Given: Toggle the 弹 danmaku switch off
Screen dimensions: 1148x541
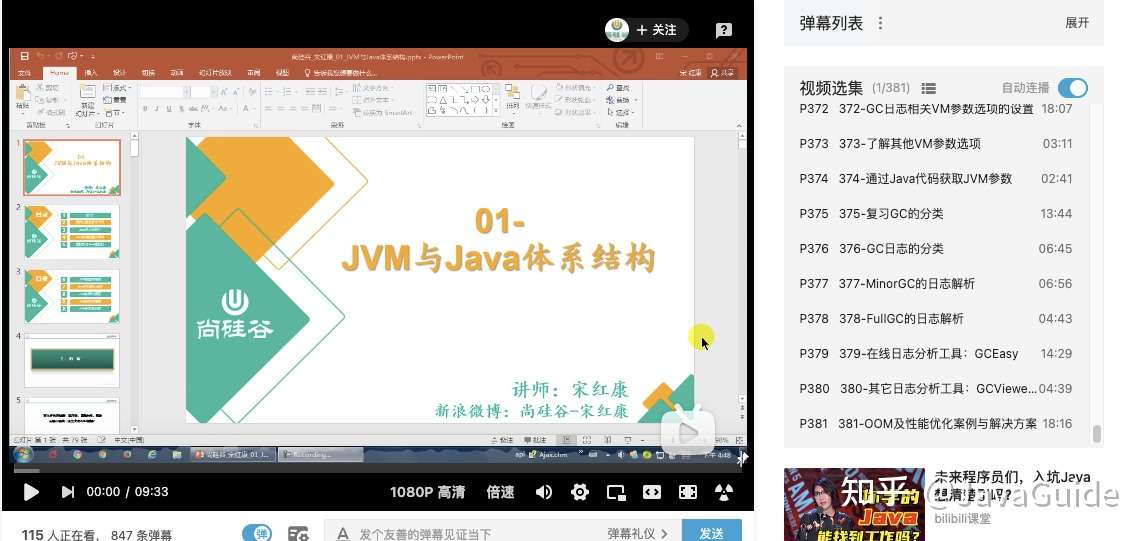Looking at the screenshot, I should pos(256,534).
